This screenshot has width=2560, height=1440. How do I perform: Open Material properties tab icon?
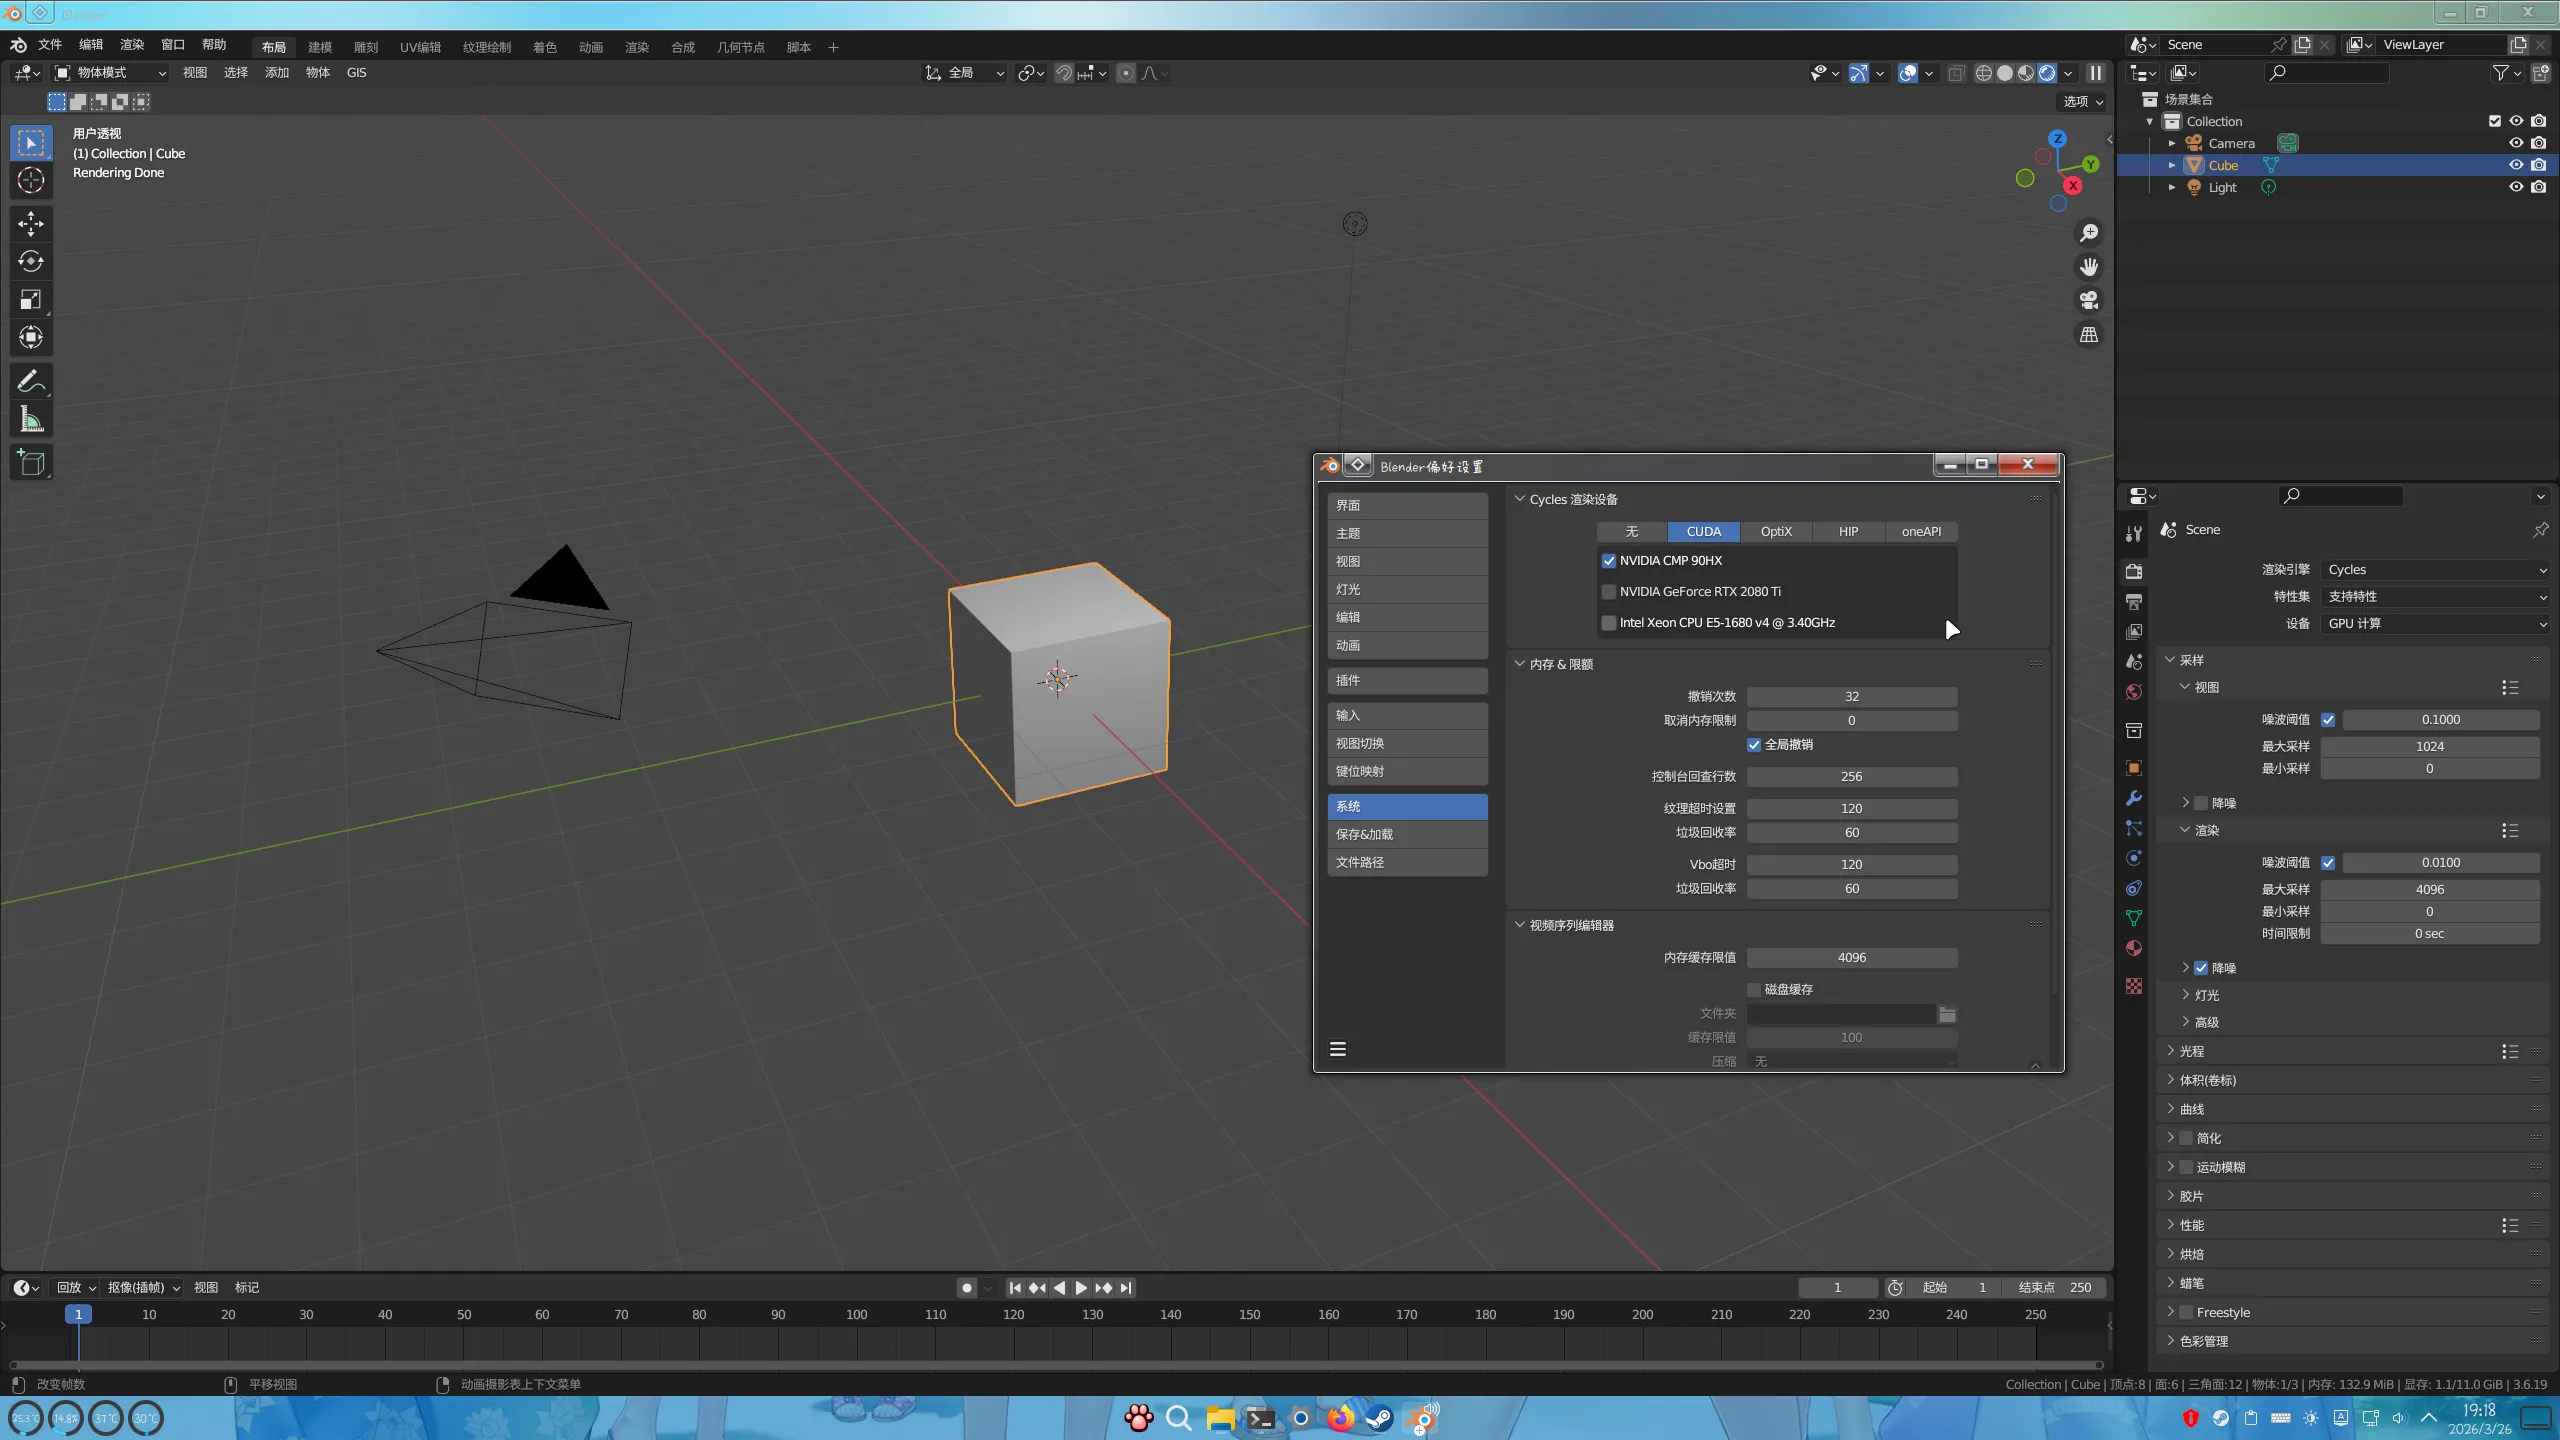(2134, 948)
